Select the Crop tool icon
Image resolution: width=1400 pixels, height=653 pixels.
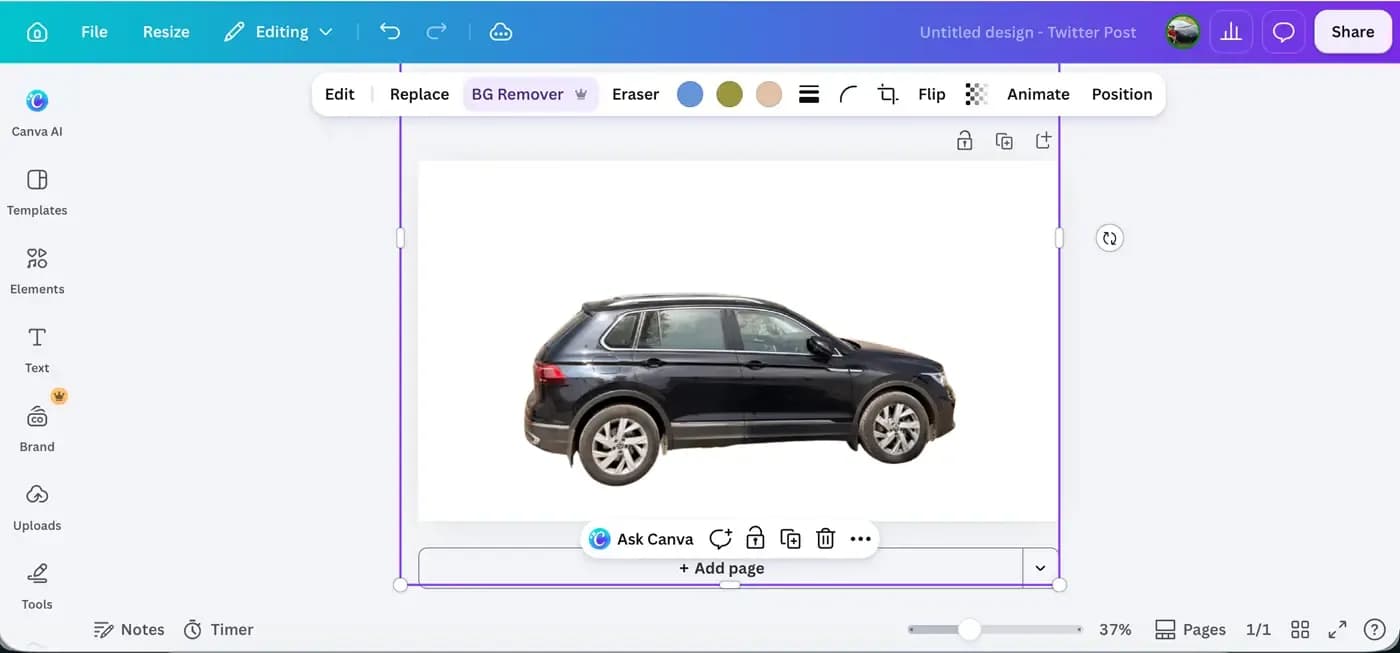(x=887, y=94)
